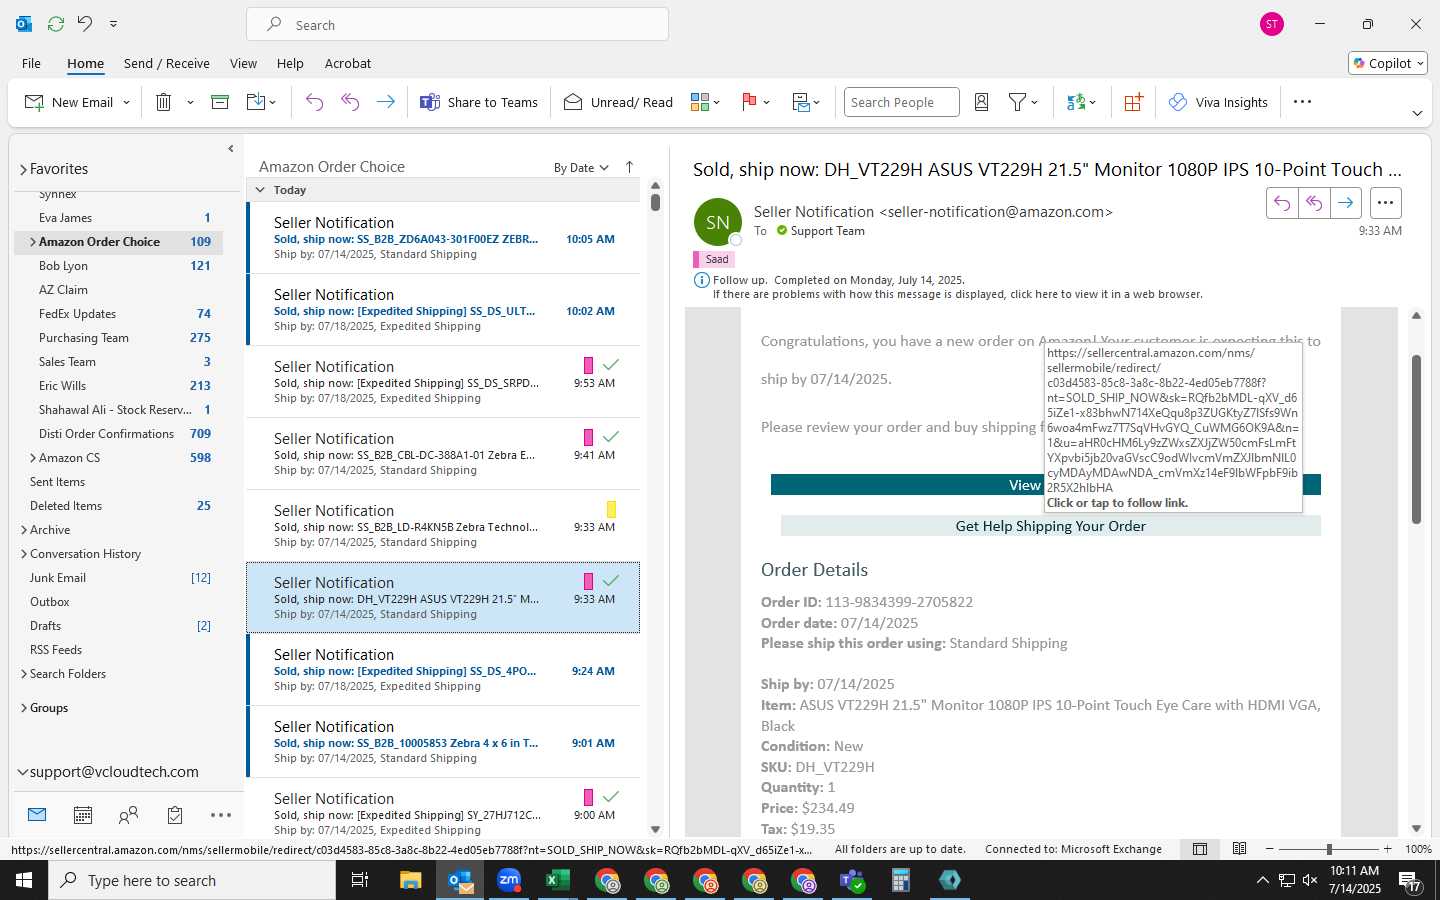Click the Move to folder icon

pos(256,102)
